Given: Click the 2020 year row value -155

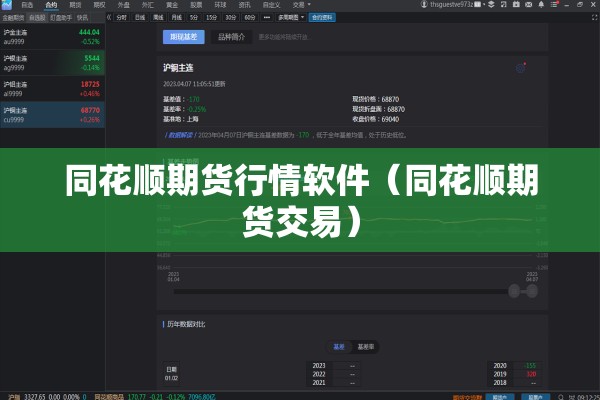Looking at the screenshot, I should [530, 366].
